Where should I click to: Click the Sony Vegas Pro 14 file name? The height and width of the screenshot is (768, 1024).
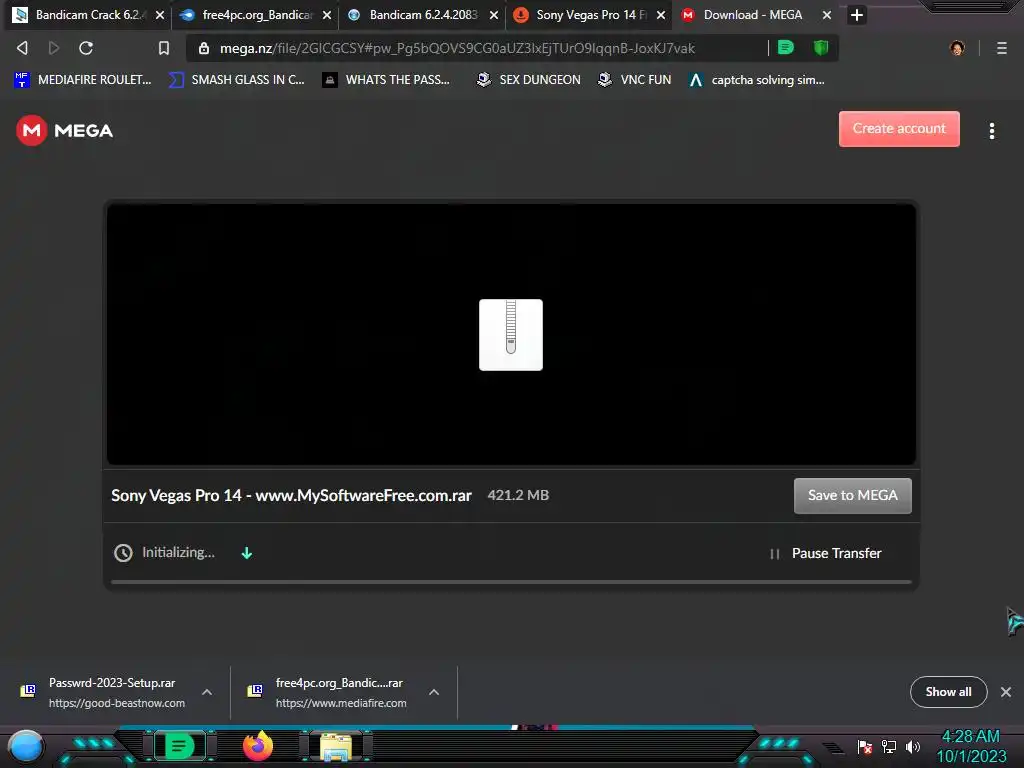coord(291,496)
